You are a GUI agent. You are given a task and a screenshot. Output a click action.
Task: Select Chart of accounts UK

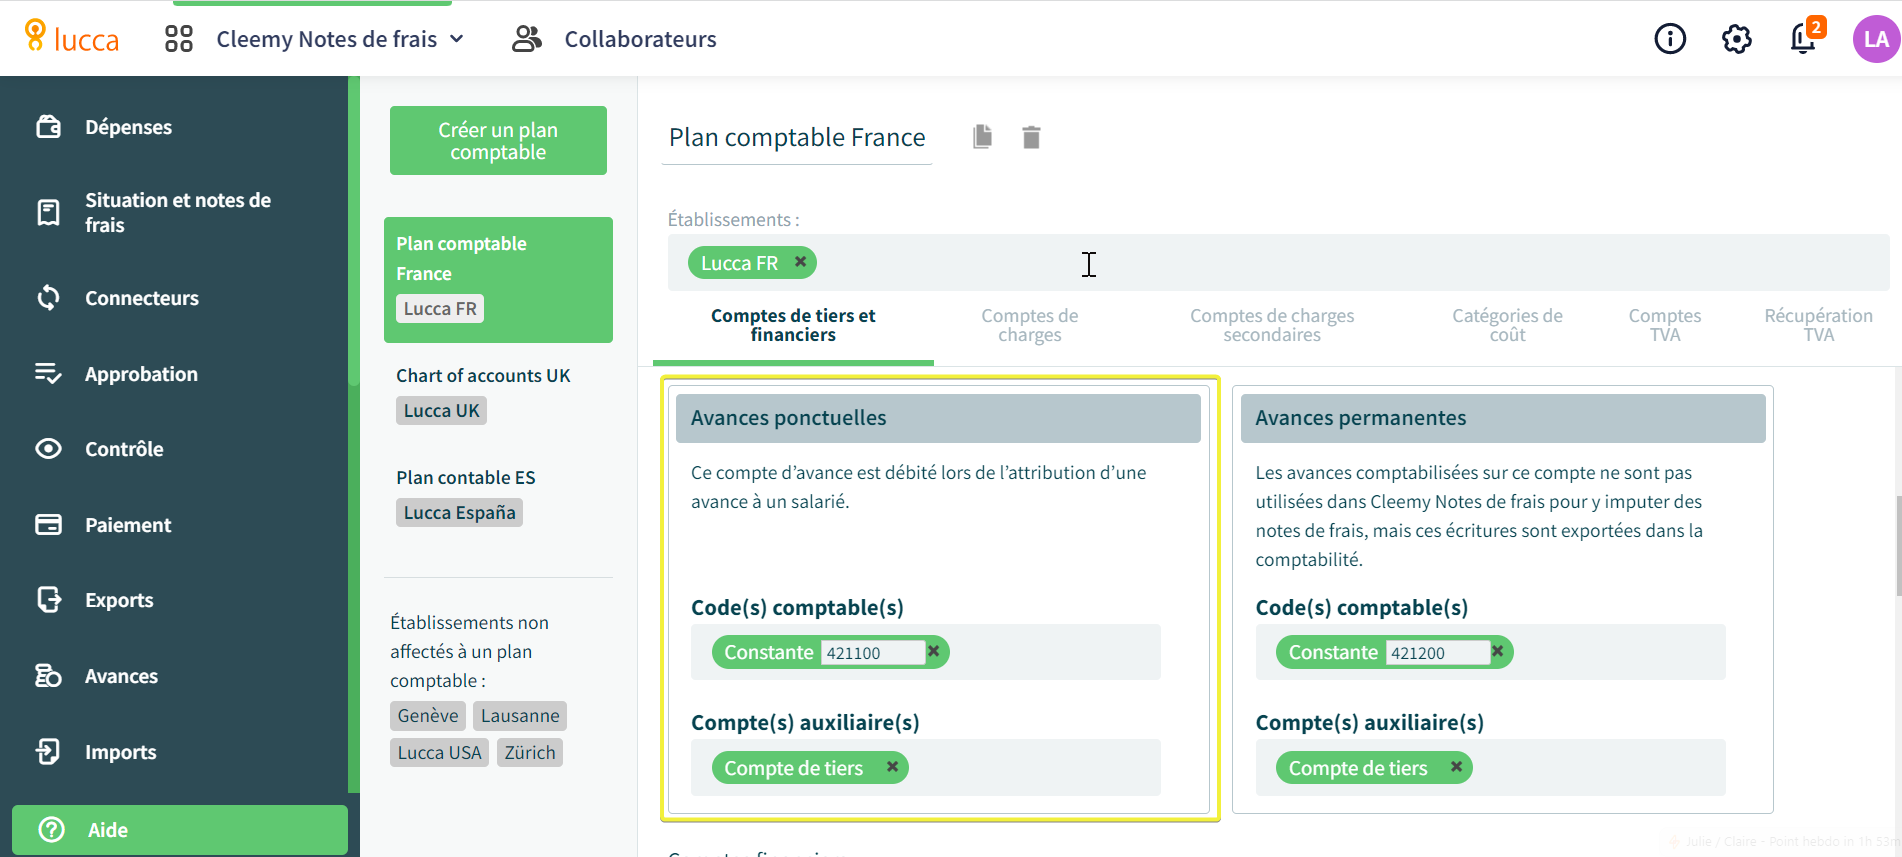coord(483,375)
